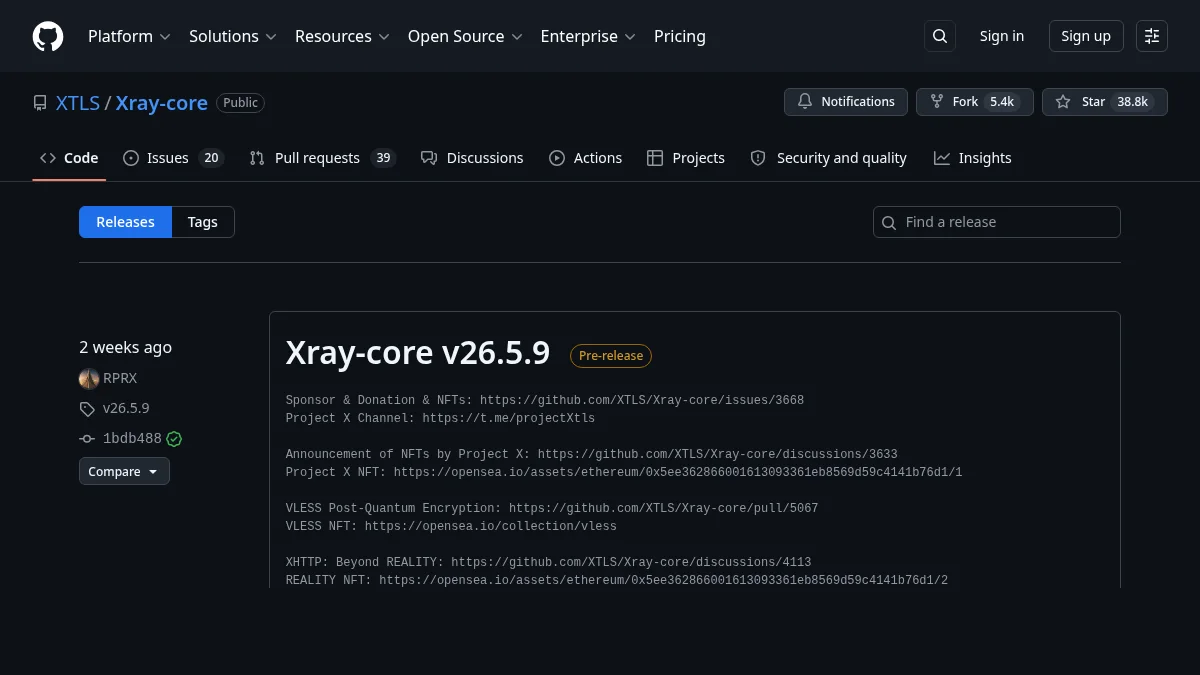This screenshot has height=675, width=1200.
Task: Click the 38.8k star count
Action: tap(1133, 102)
